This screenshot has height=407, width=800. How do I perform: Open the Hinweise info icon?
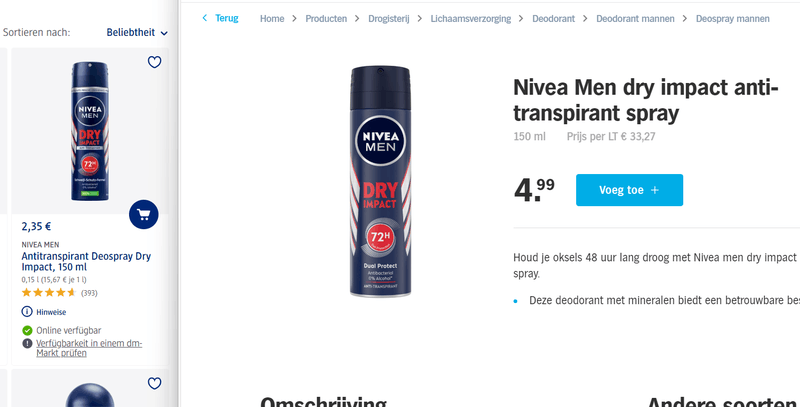point(27,312)
